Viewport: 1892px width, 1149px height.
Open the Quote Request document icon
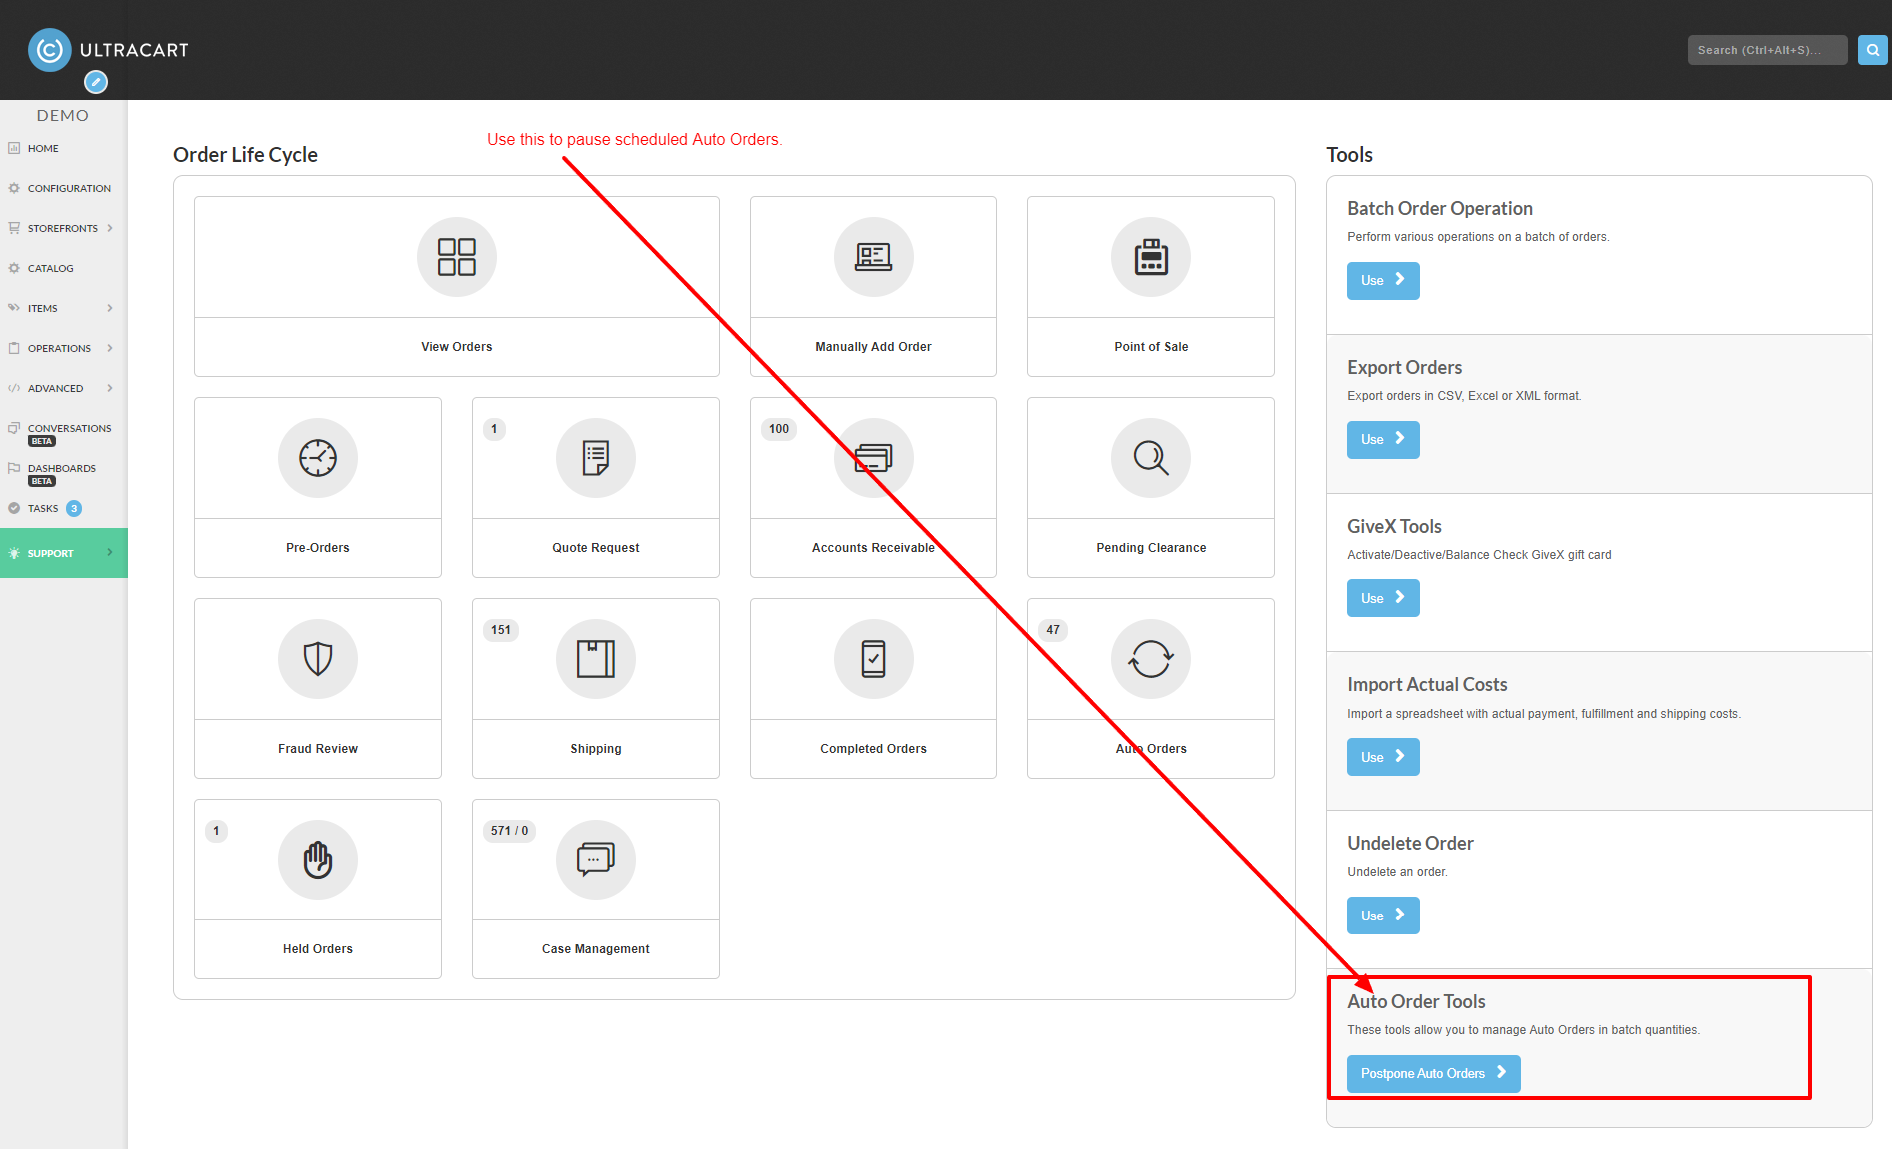point(596,458)
